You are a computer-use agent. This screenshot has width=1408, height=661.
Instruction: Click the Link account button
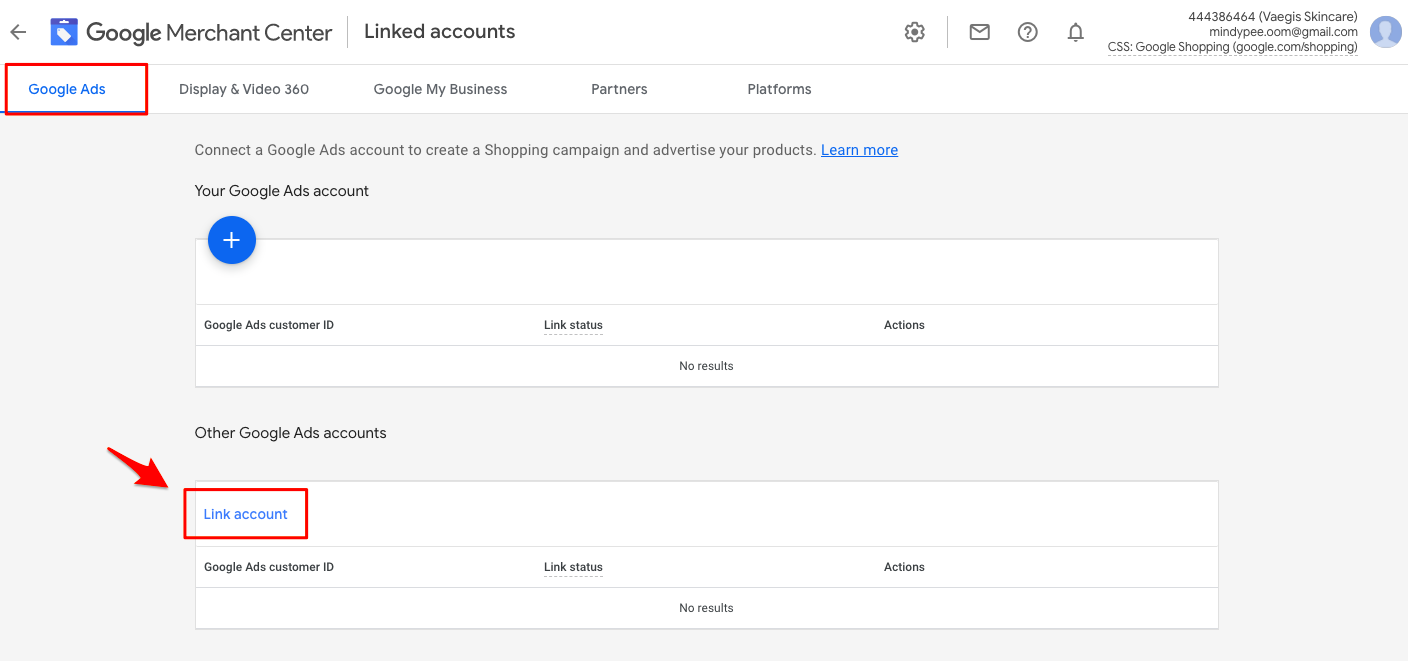[x=246, y=514]
